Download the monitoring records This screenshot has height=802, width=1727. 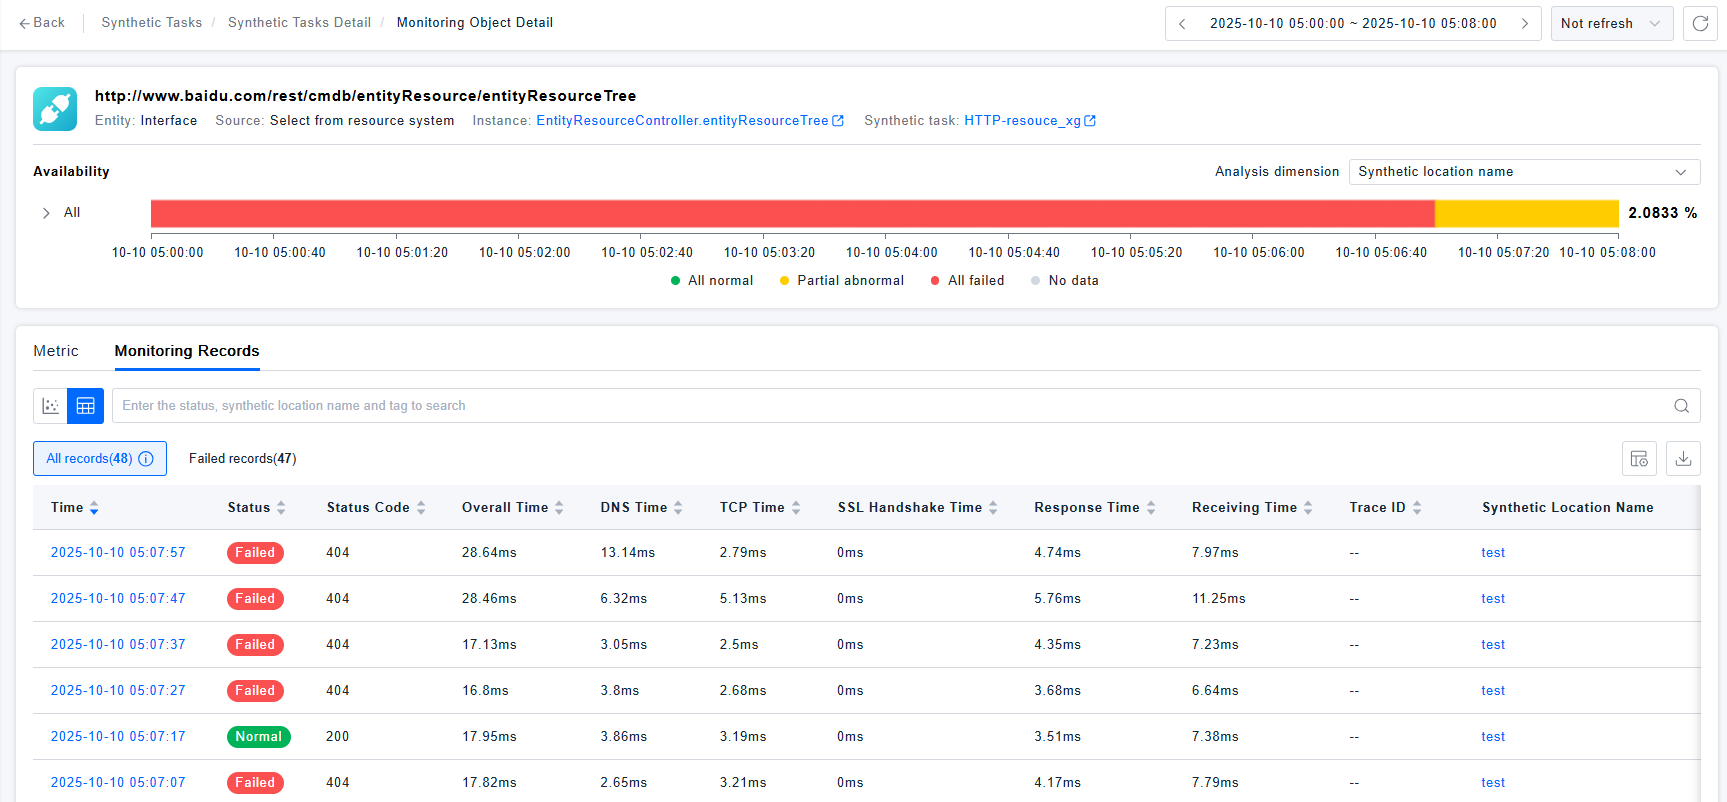[1683, 459]
